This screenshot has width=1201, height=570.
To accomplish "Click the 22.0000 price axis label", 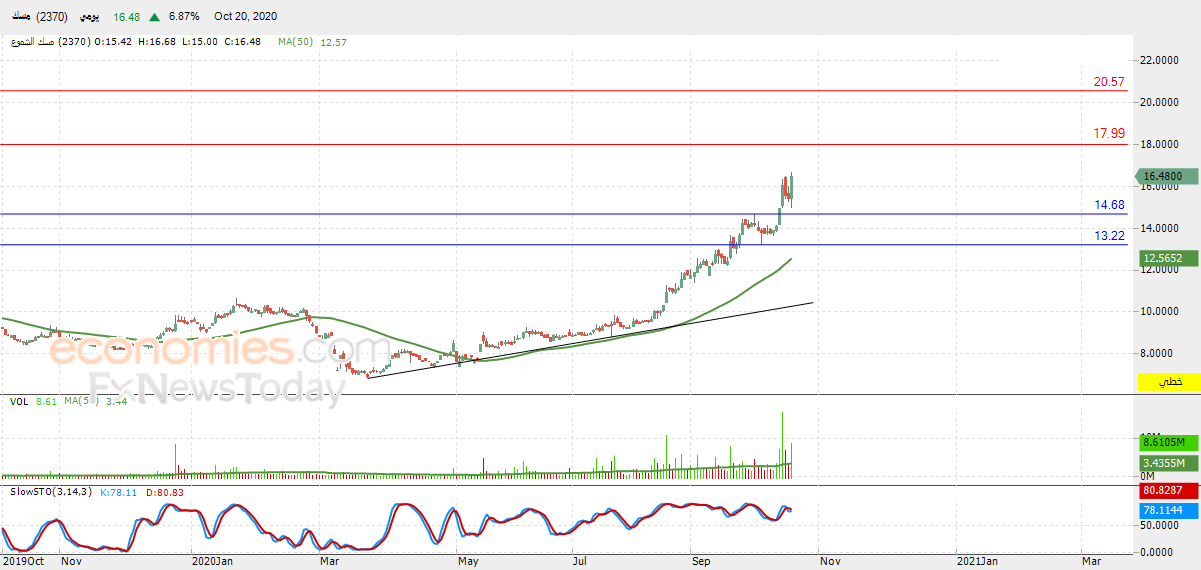I will pyautogui.click(x=1160, y=60).
